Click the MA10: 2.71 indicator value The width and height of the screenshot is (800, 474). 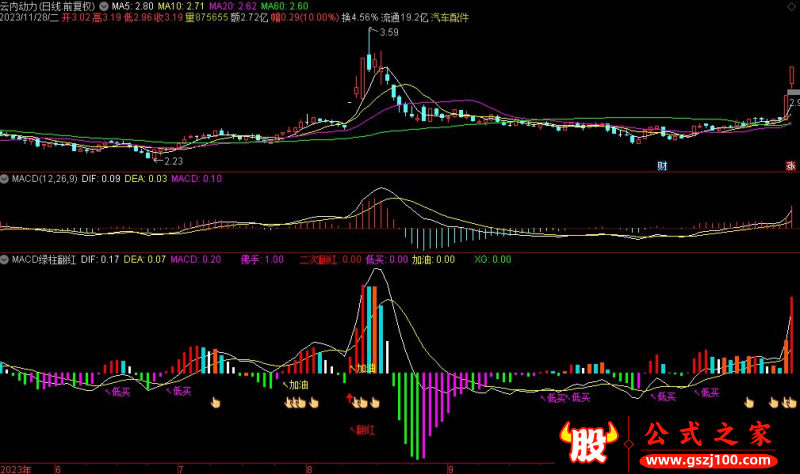(x=181, y=6)
